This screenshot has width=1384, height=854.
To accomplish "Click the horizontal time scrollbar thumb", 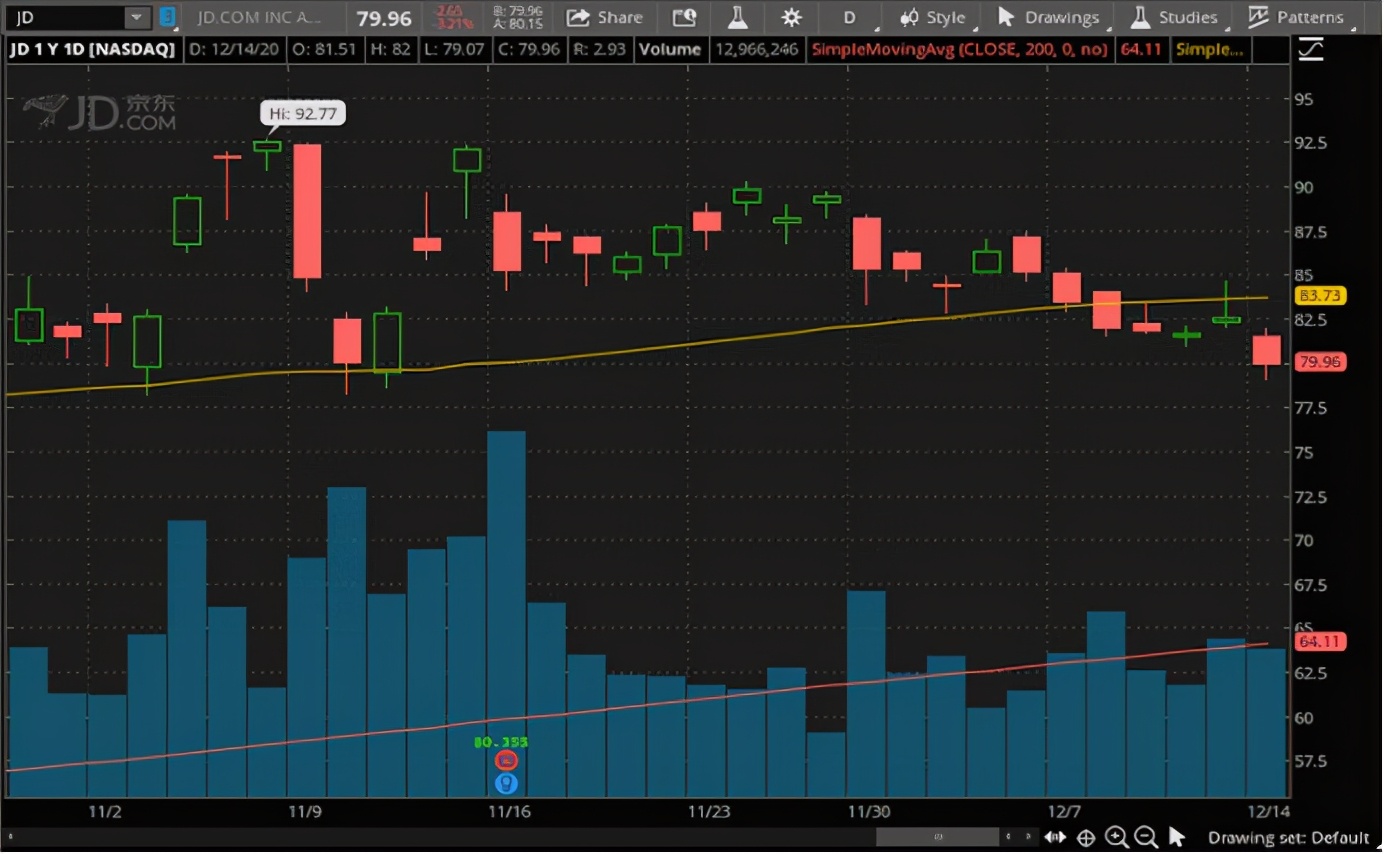I will [x=937, y=837].
